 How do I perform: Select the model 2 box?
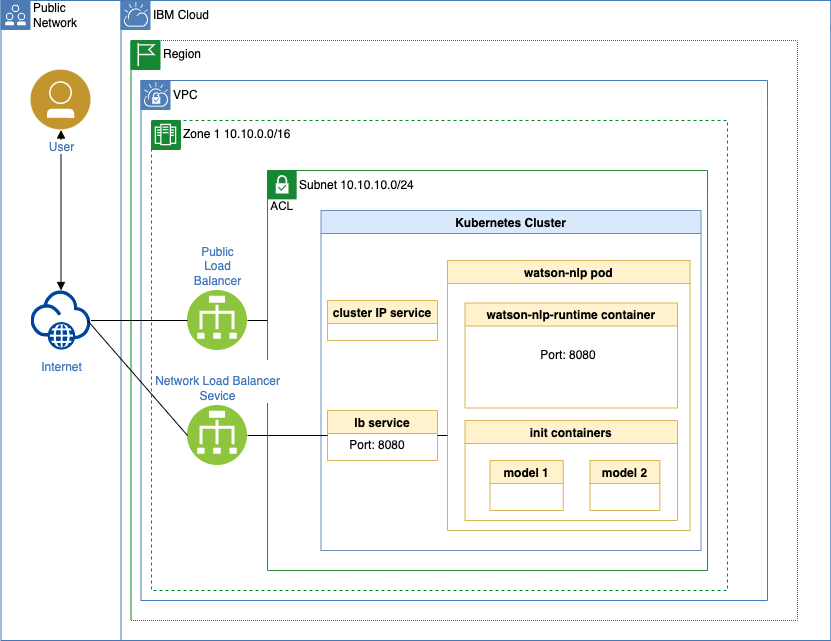pyautogui.click(x=625, y=485)
